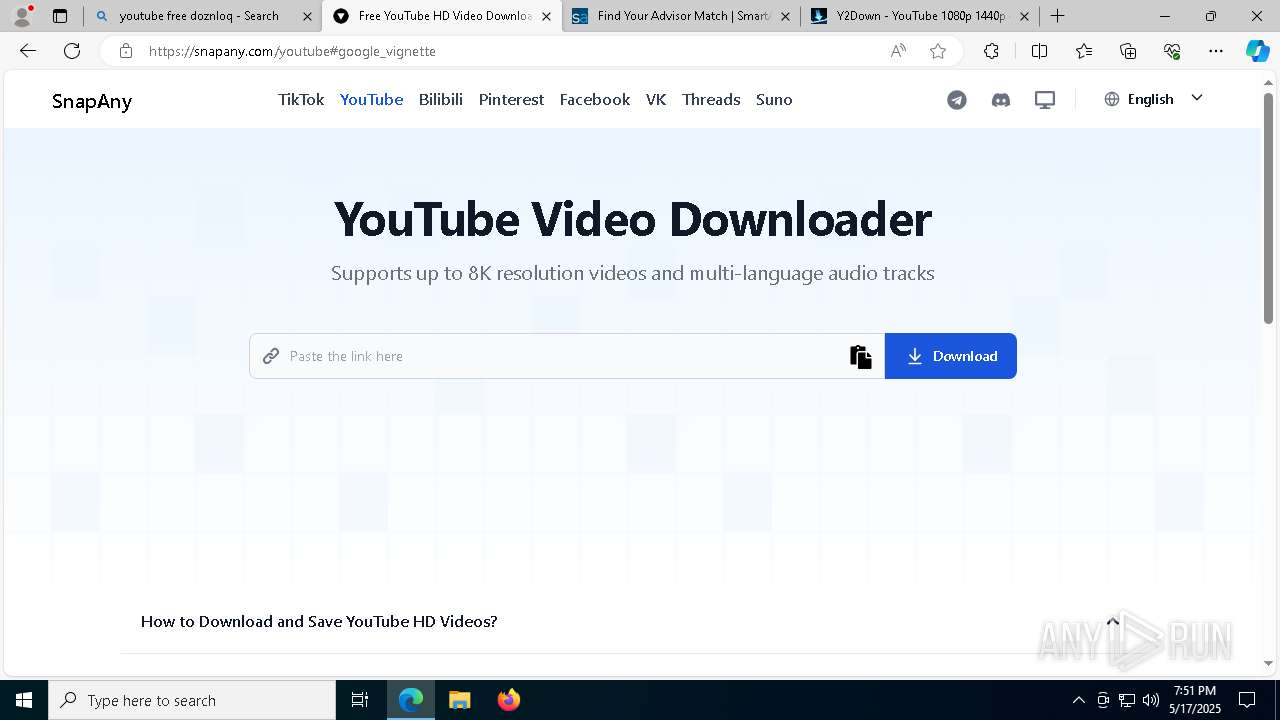This screenshot has width=1280, height=720.
Task: Select Suno in site navigation
Action: tap(774, 99)
